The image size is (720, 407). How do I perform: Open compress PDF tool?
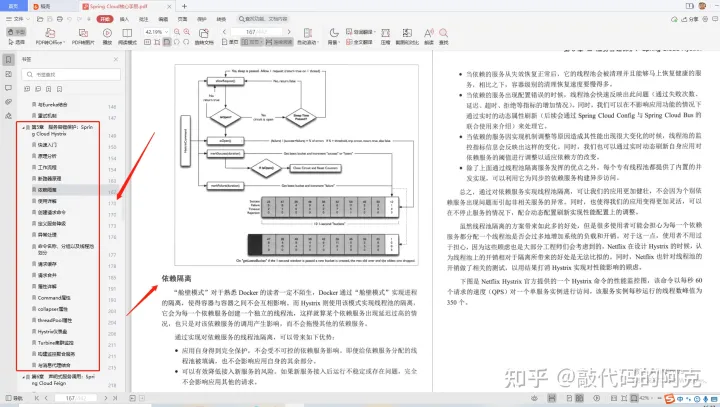coord(385,36)
